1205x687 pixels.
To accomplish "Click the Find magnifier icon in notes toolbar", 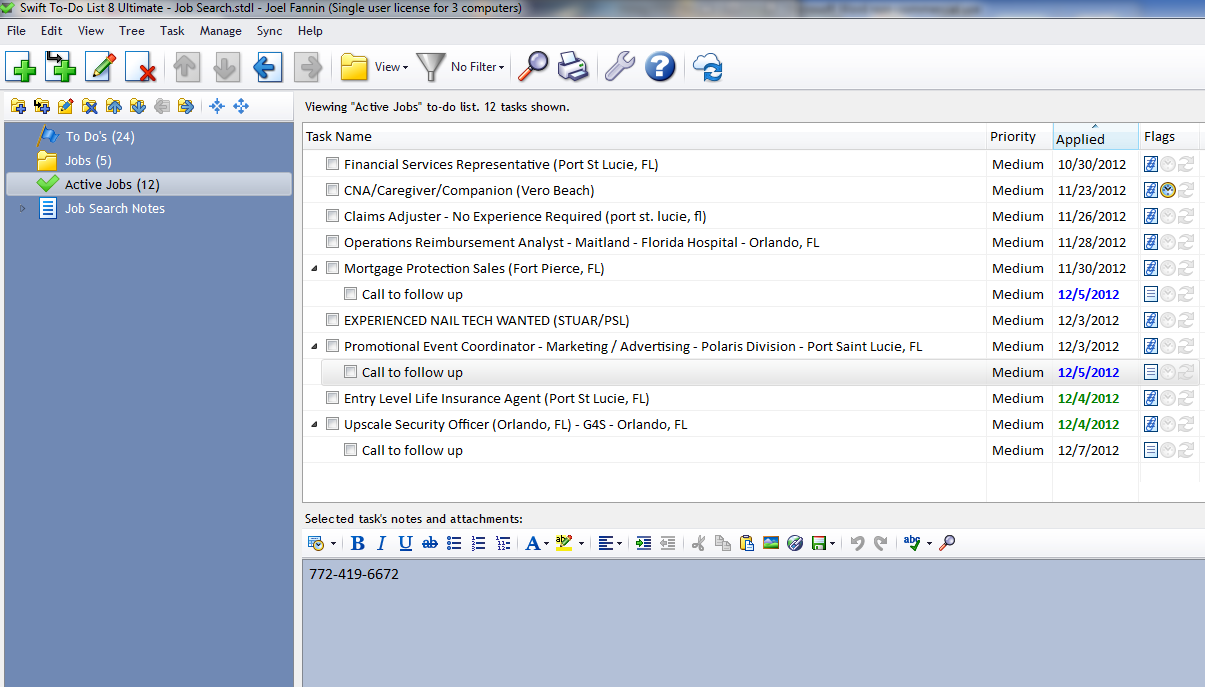I will (947, 543).
